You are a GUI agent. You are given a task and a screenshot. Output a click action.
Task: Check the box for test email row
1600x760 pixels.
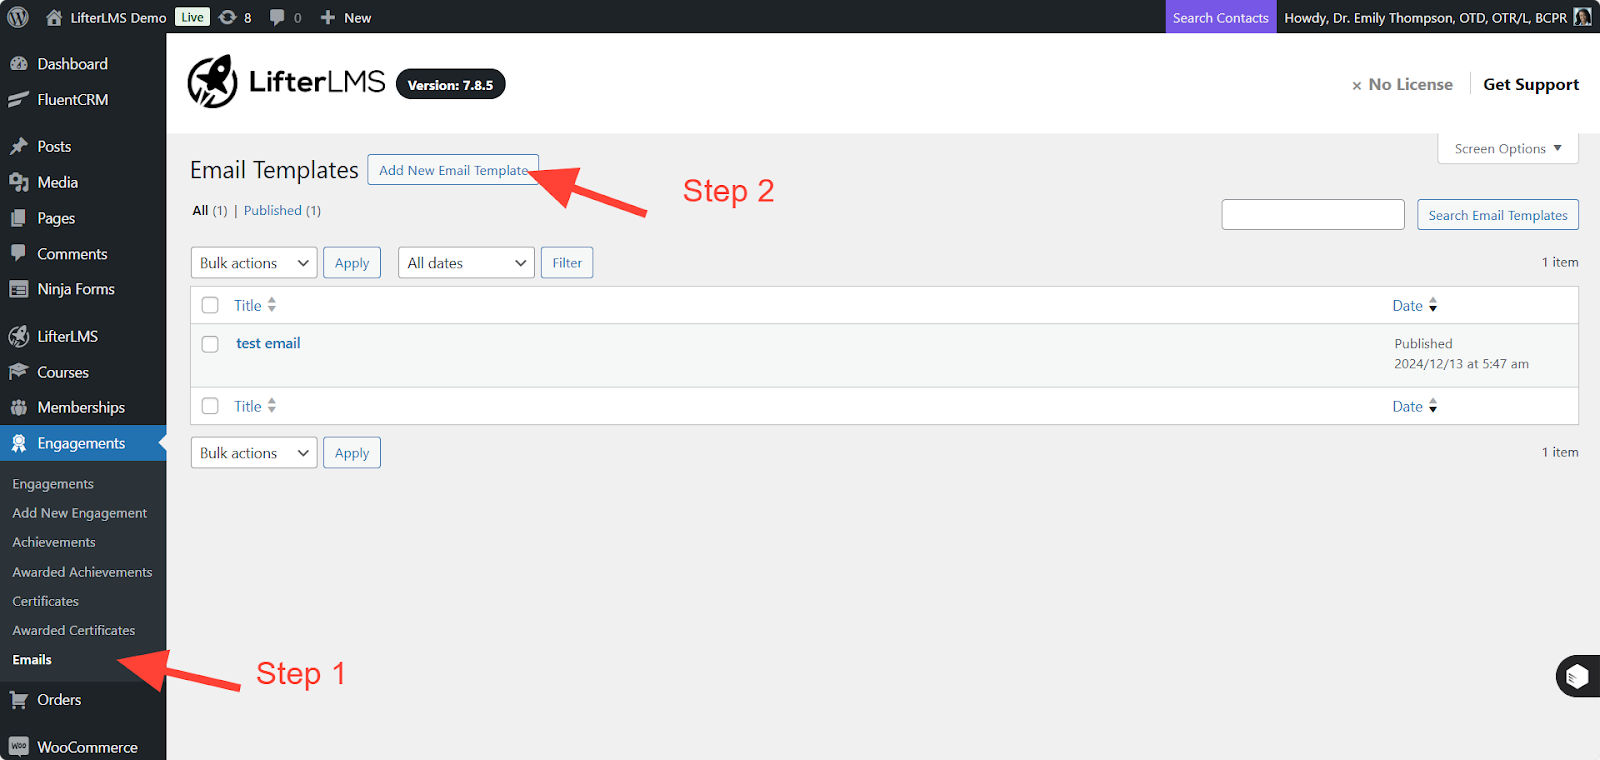pyautogui.click(x=210, y=344)
